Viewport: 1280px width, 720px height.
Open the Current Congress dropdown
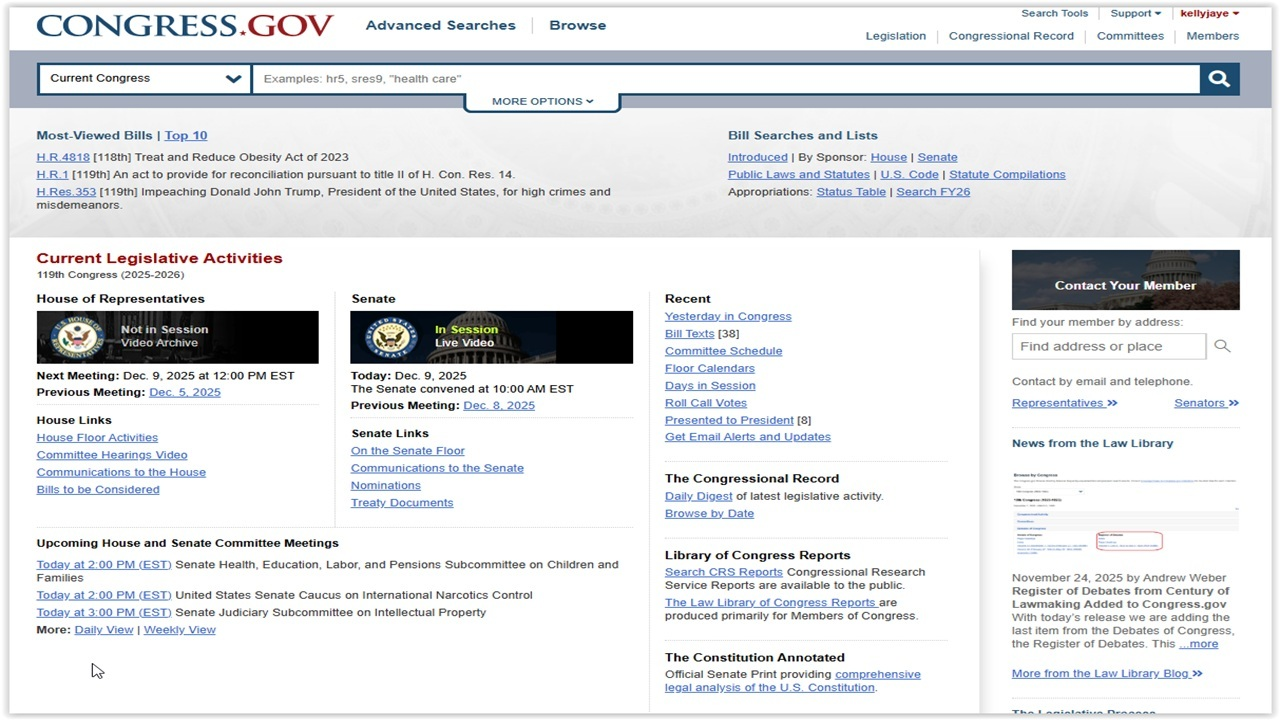coord(143,78)
